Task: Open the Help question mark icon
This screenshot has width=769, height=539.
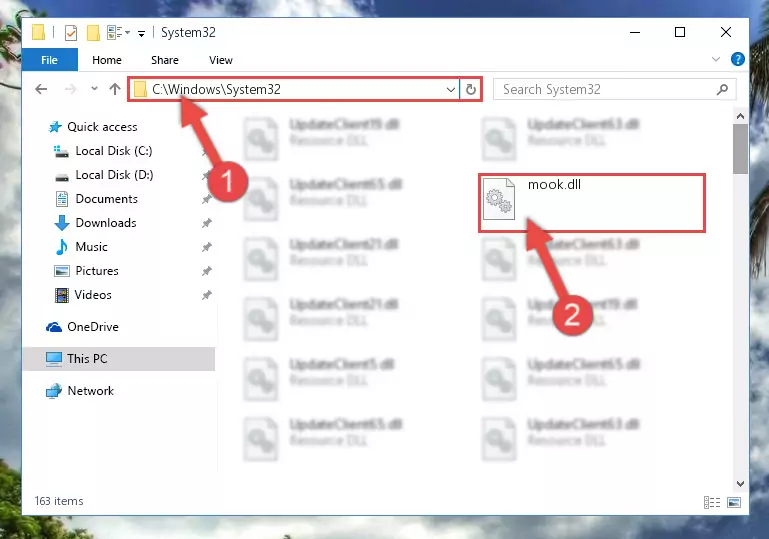Action: click(x=737, y=59)
